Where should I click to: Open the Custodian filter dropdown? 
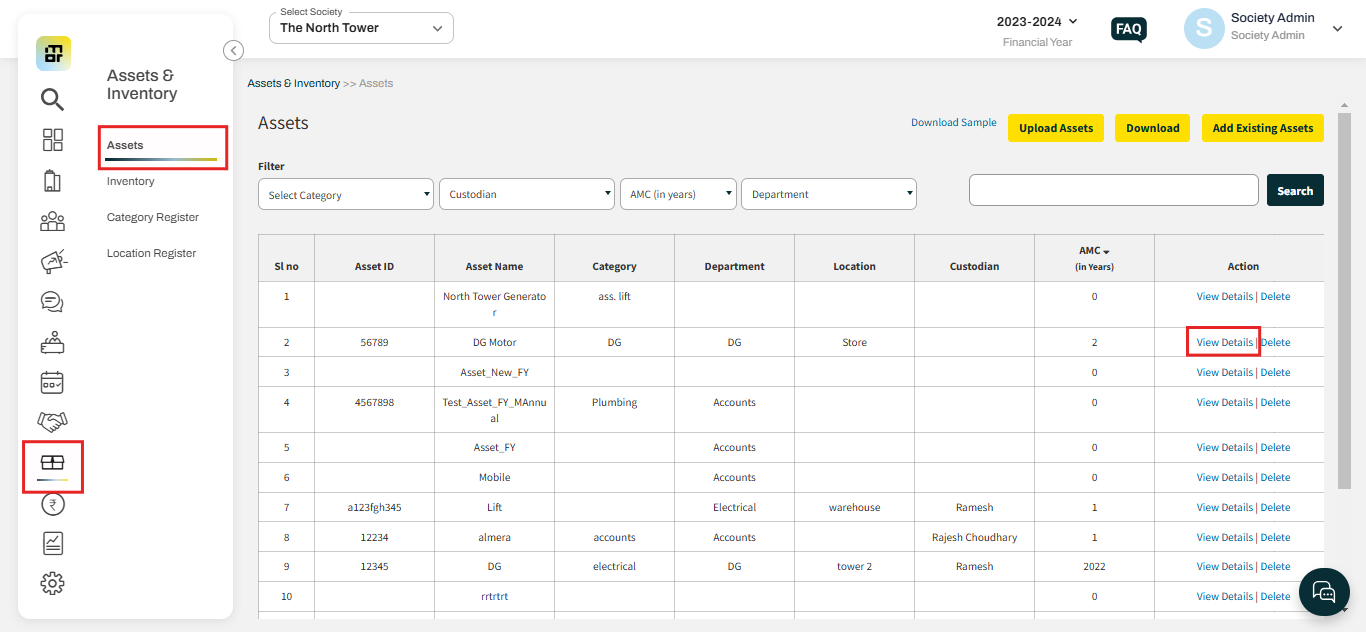(x=526, y=194)
